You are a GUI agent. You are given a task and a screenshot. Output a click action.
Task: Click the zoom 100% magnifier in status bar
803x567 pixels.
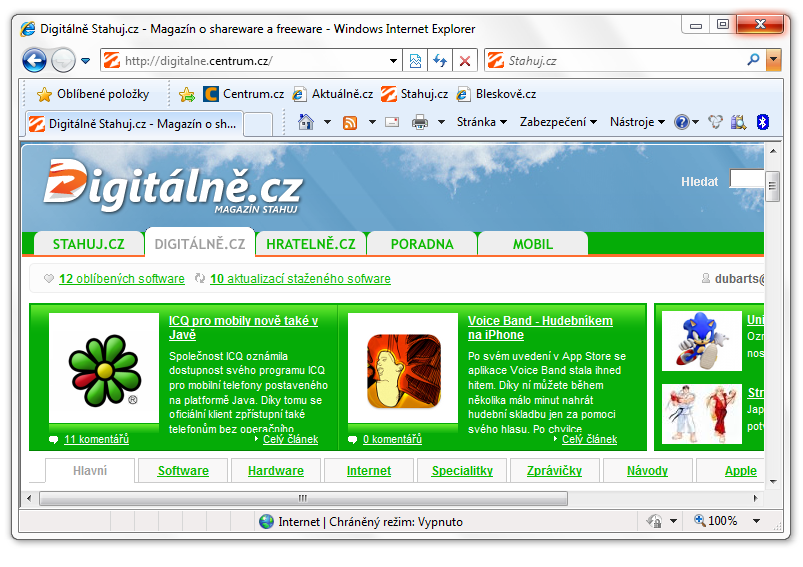(x=700, y=520)
